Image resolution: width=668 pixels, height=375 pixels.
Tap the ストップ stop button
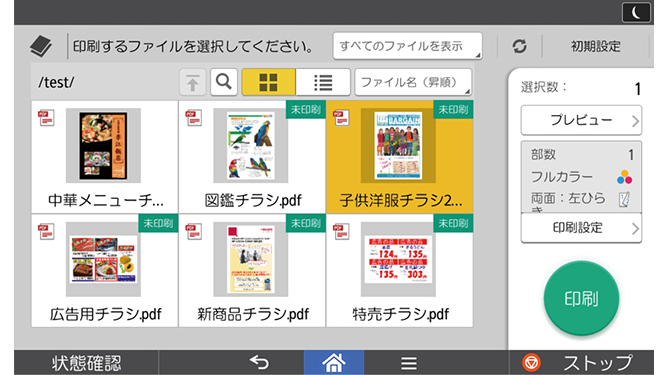click(x=581, y=363)
